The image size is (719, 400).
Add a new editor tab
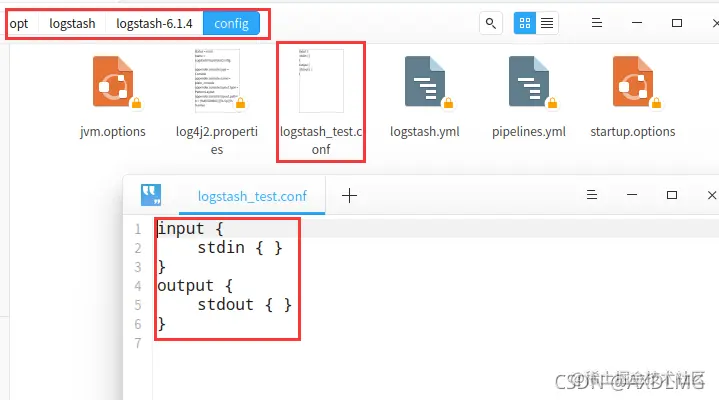349,195
